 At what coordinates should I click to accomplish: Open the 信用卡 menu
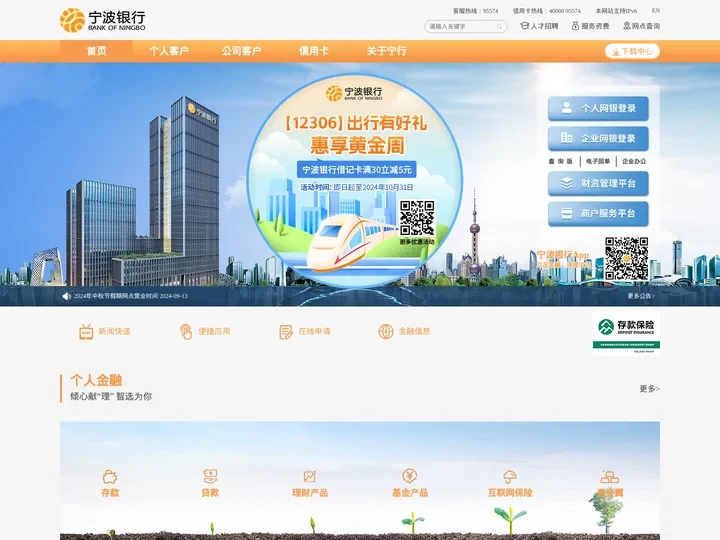(314, 51)
